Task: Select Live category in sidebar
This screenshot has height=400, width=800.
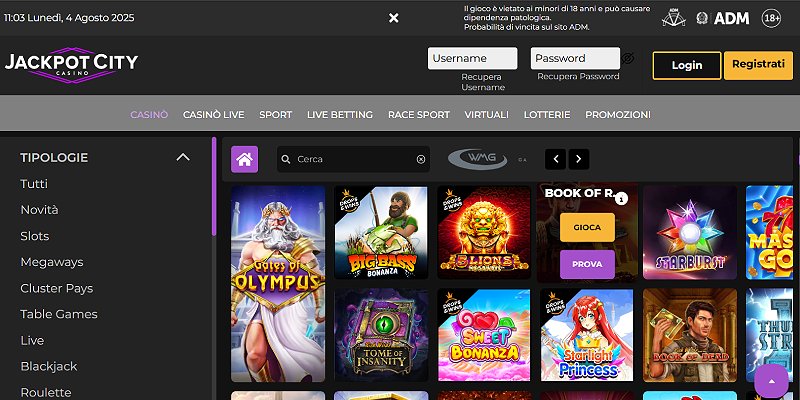Action: [x=32, y=340]
